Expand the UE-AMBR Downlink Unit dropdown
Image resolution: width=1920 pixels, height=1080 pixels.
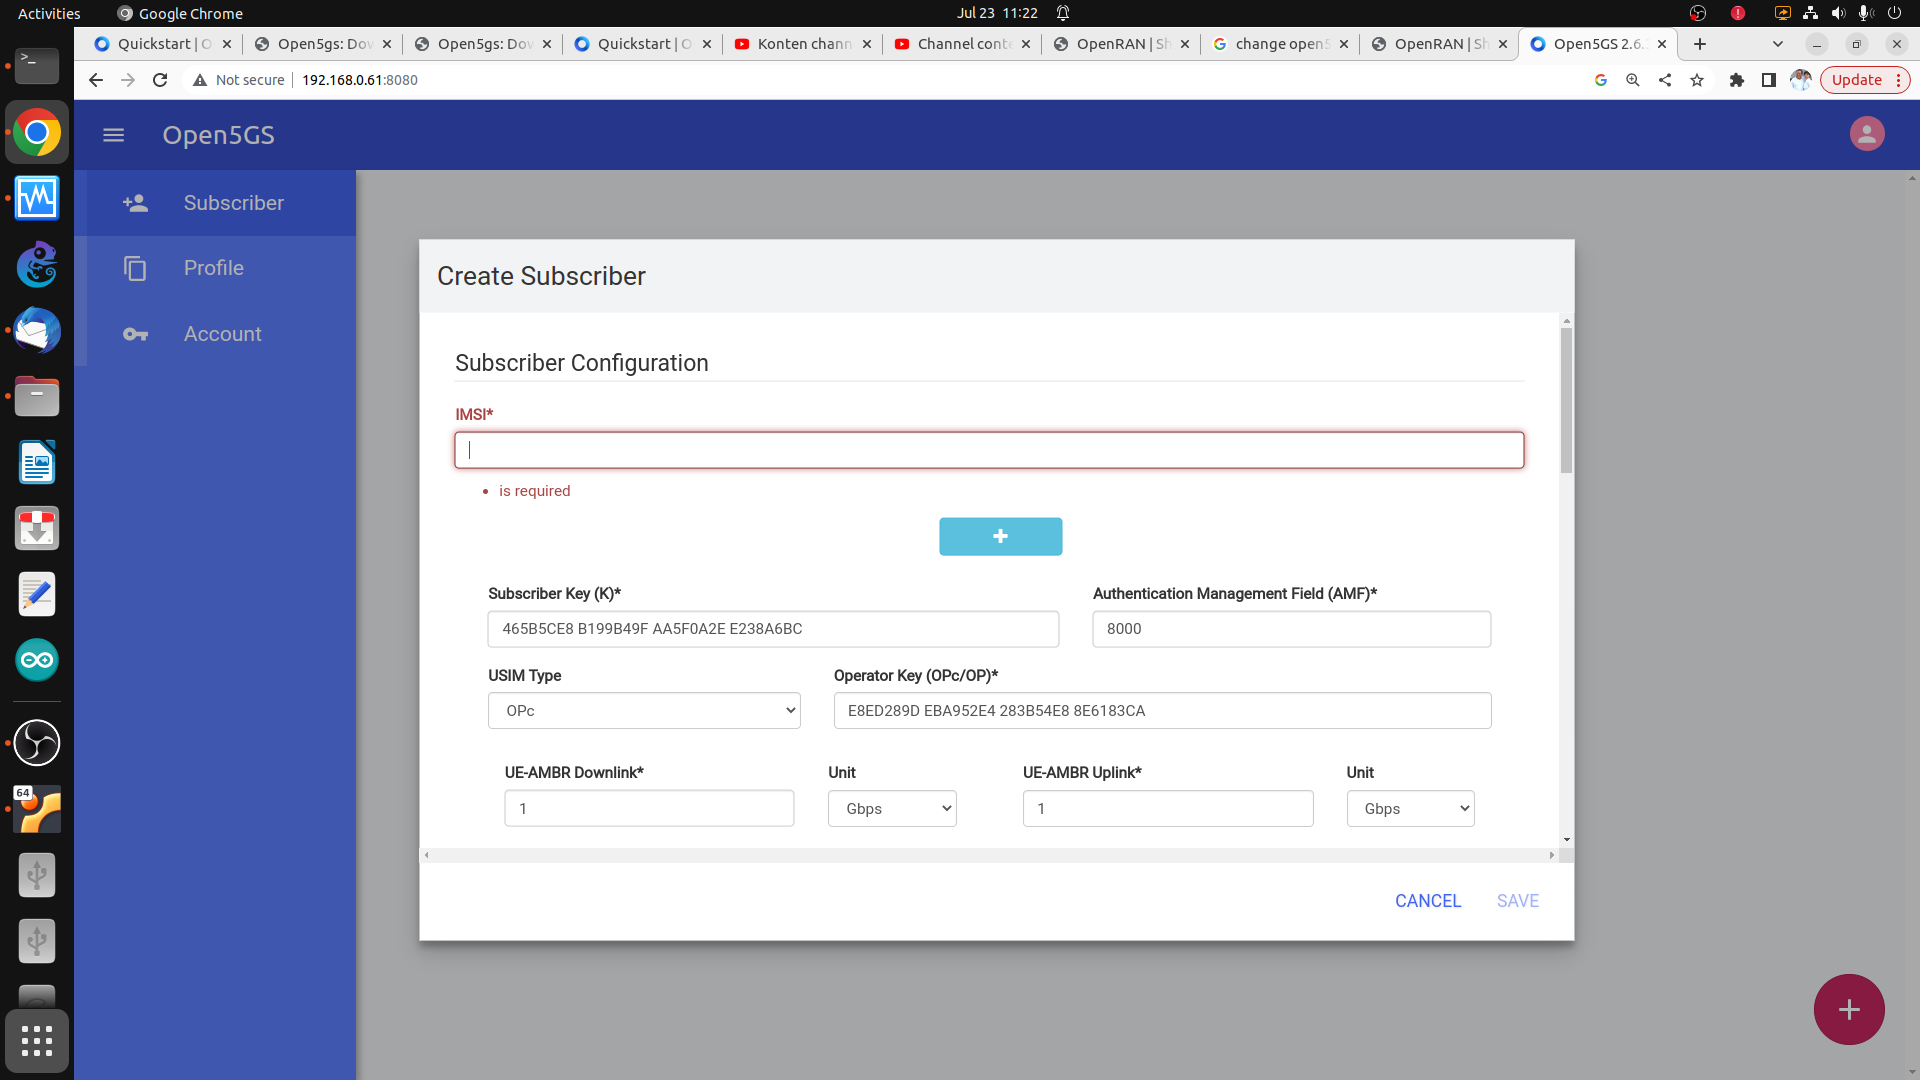point(891,809)
